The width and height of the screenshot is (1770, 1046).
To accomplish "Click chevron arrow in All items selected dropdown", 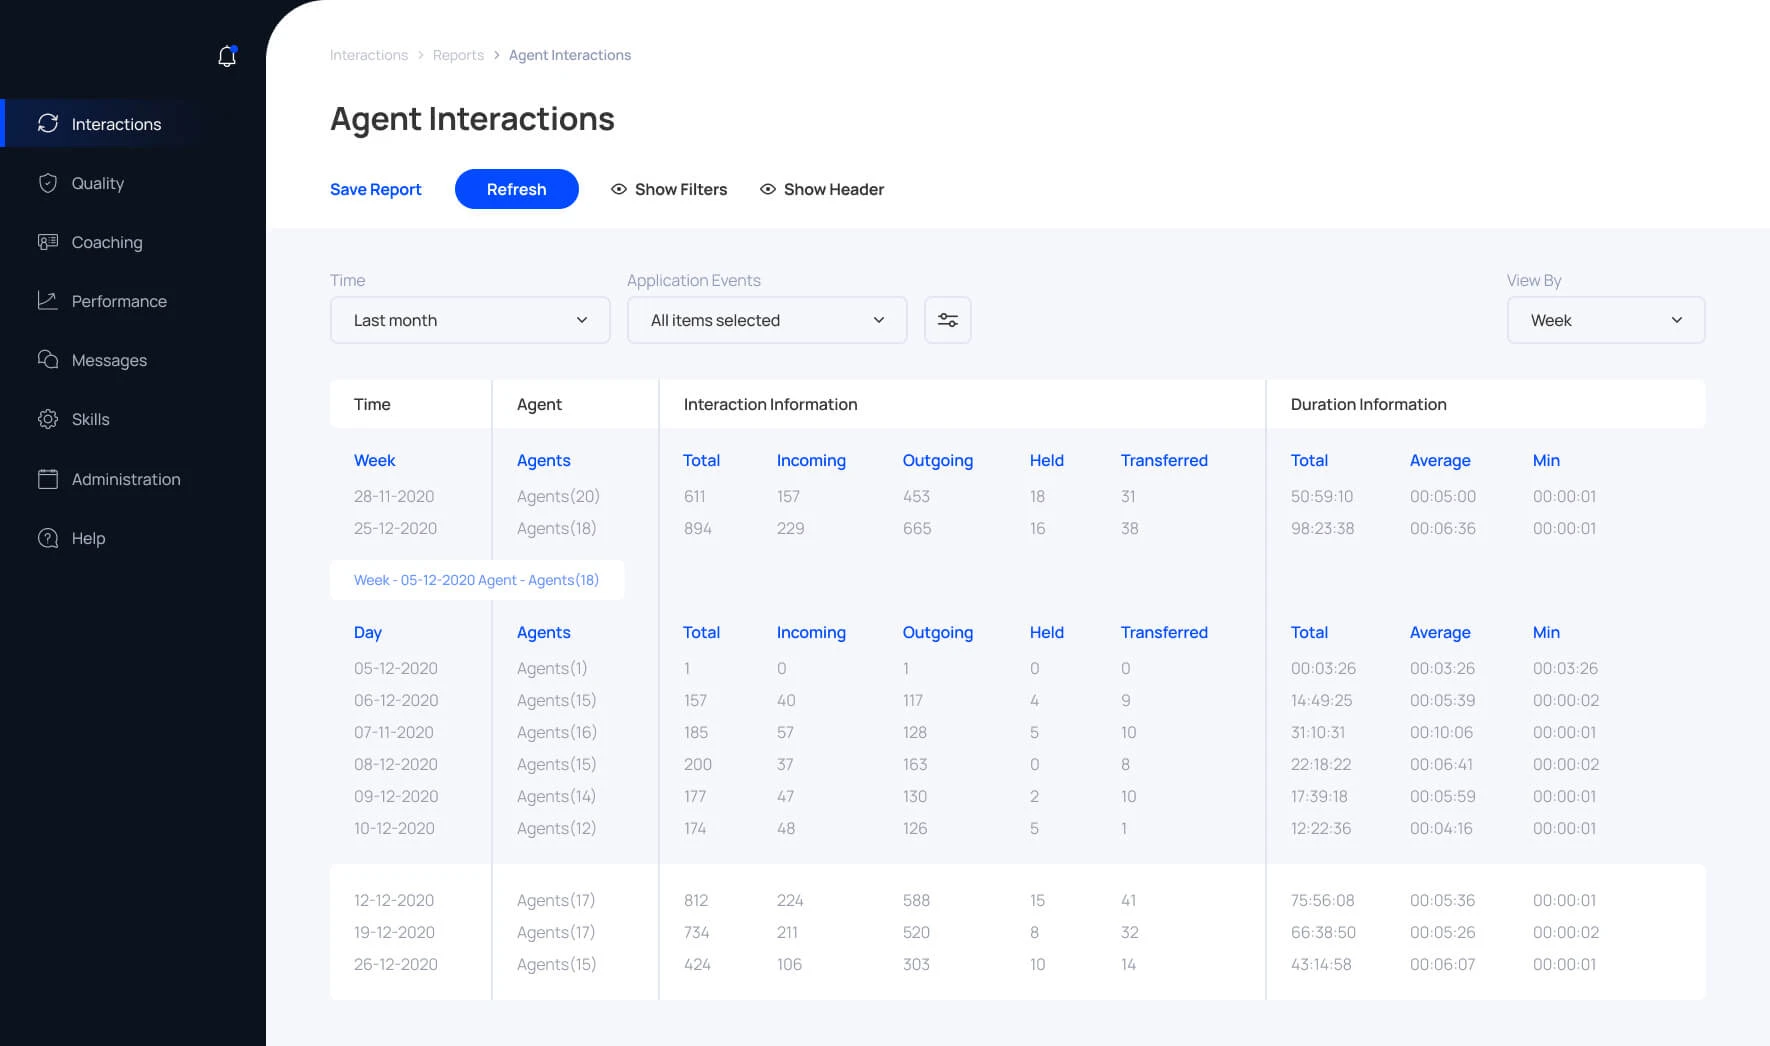I will [x=879, y=320].
